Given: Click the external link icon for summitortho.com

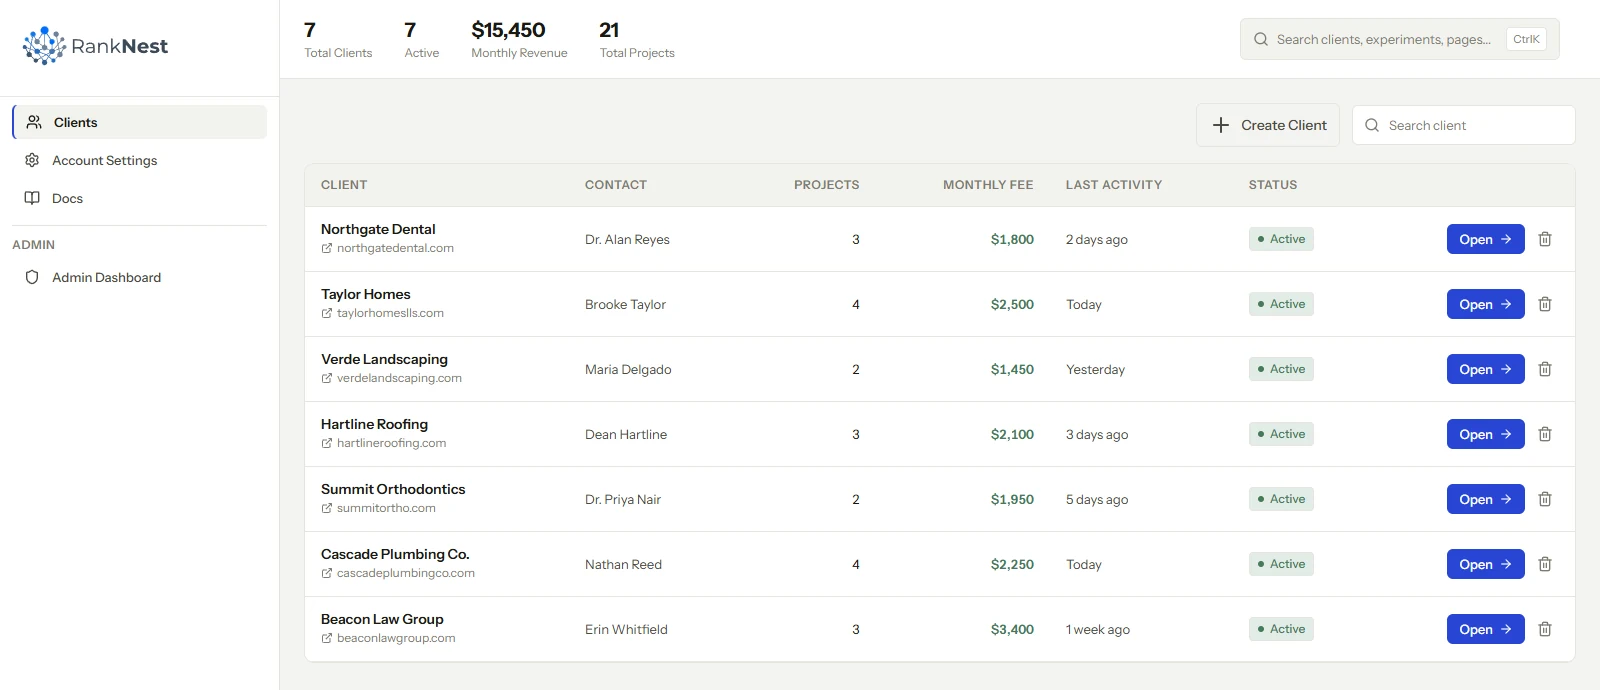Looking at the screenshot, I should 327,508.
